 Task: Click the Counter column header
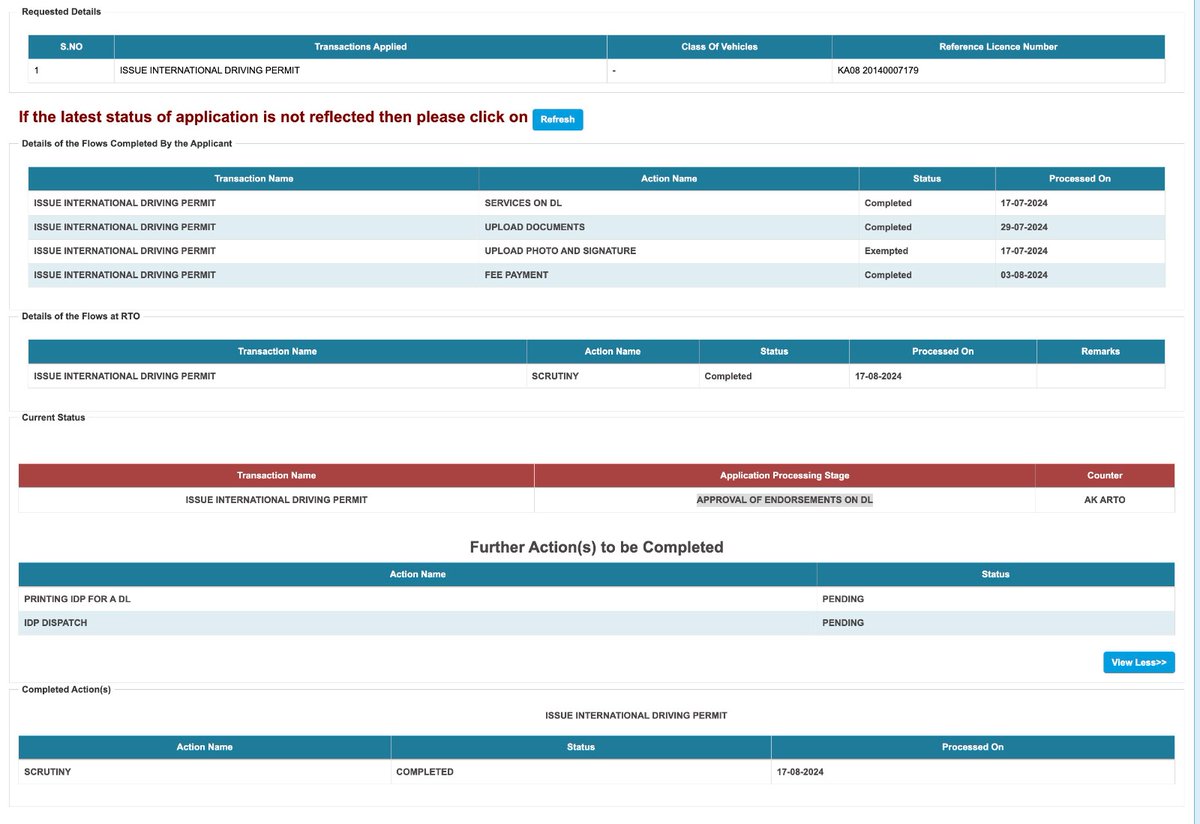1105,476
